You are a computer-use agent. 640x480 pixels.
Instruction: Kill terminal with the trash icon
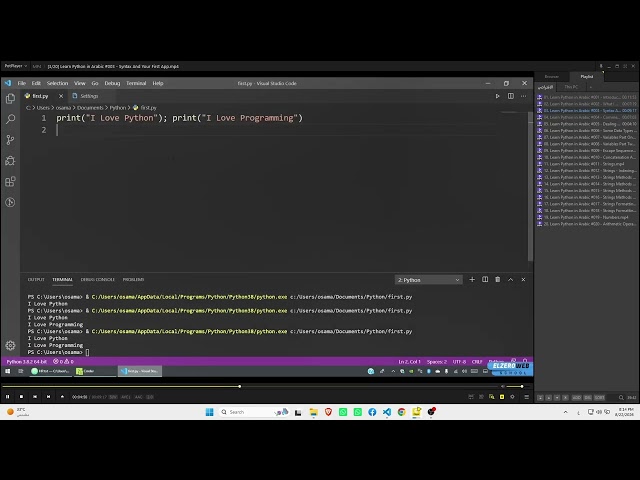click(498, 280)
